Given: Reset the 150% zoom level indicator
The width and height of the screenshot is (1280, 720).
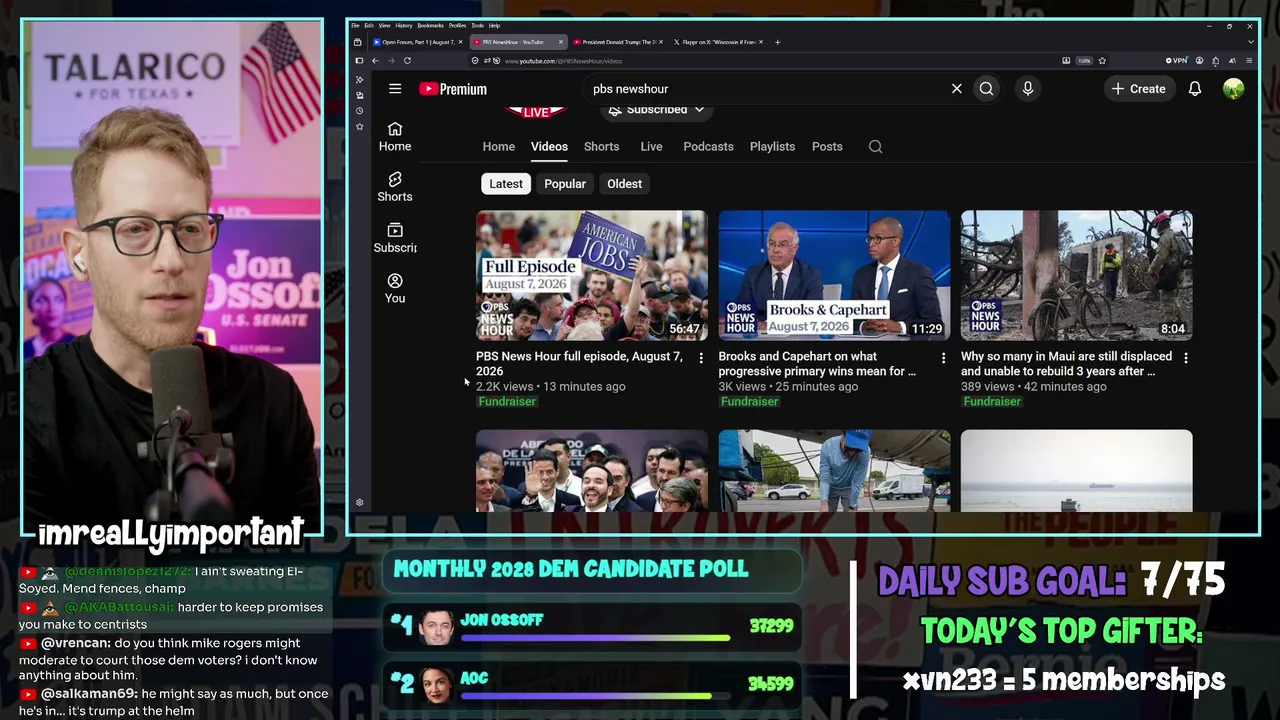Looking at the screenshot, I should pos(1084,61).
